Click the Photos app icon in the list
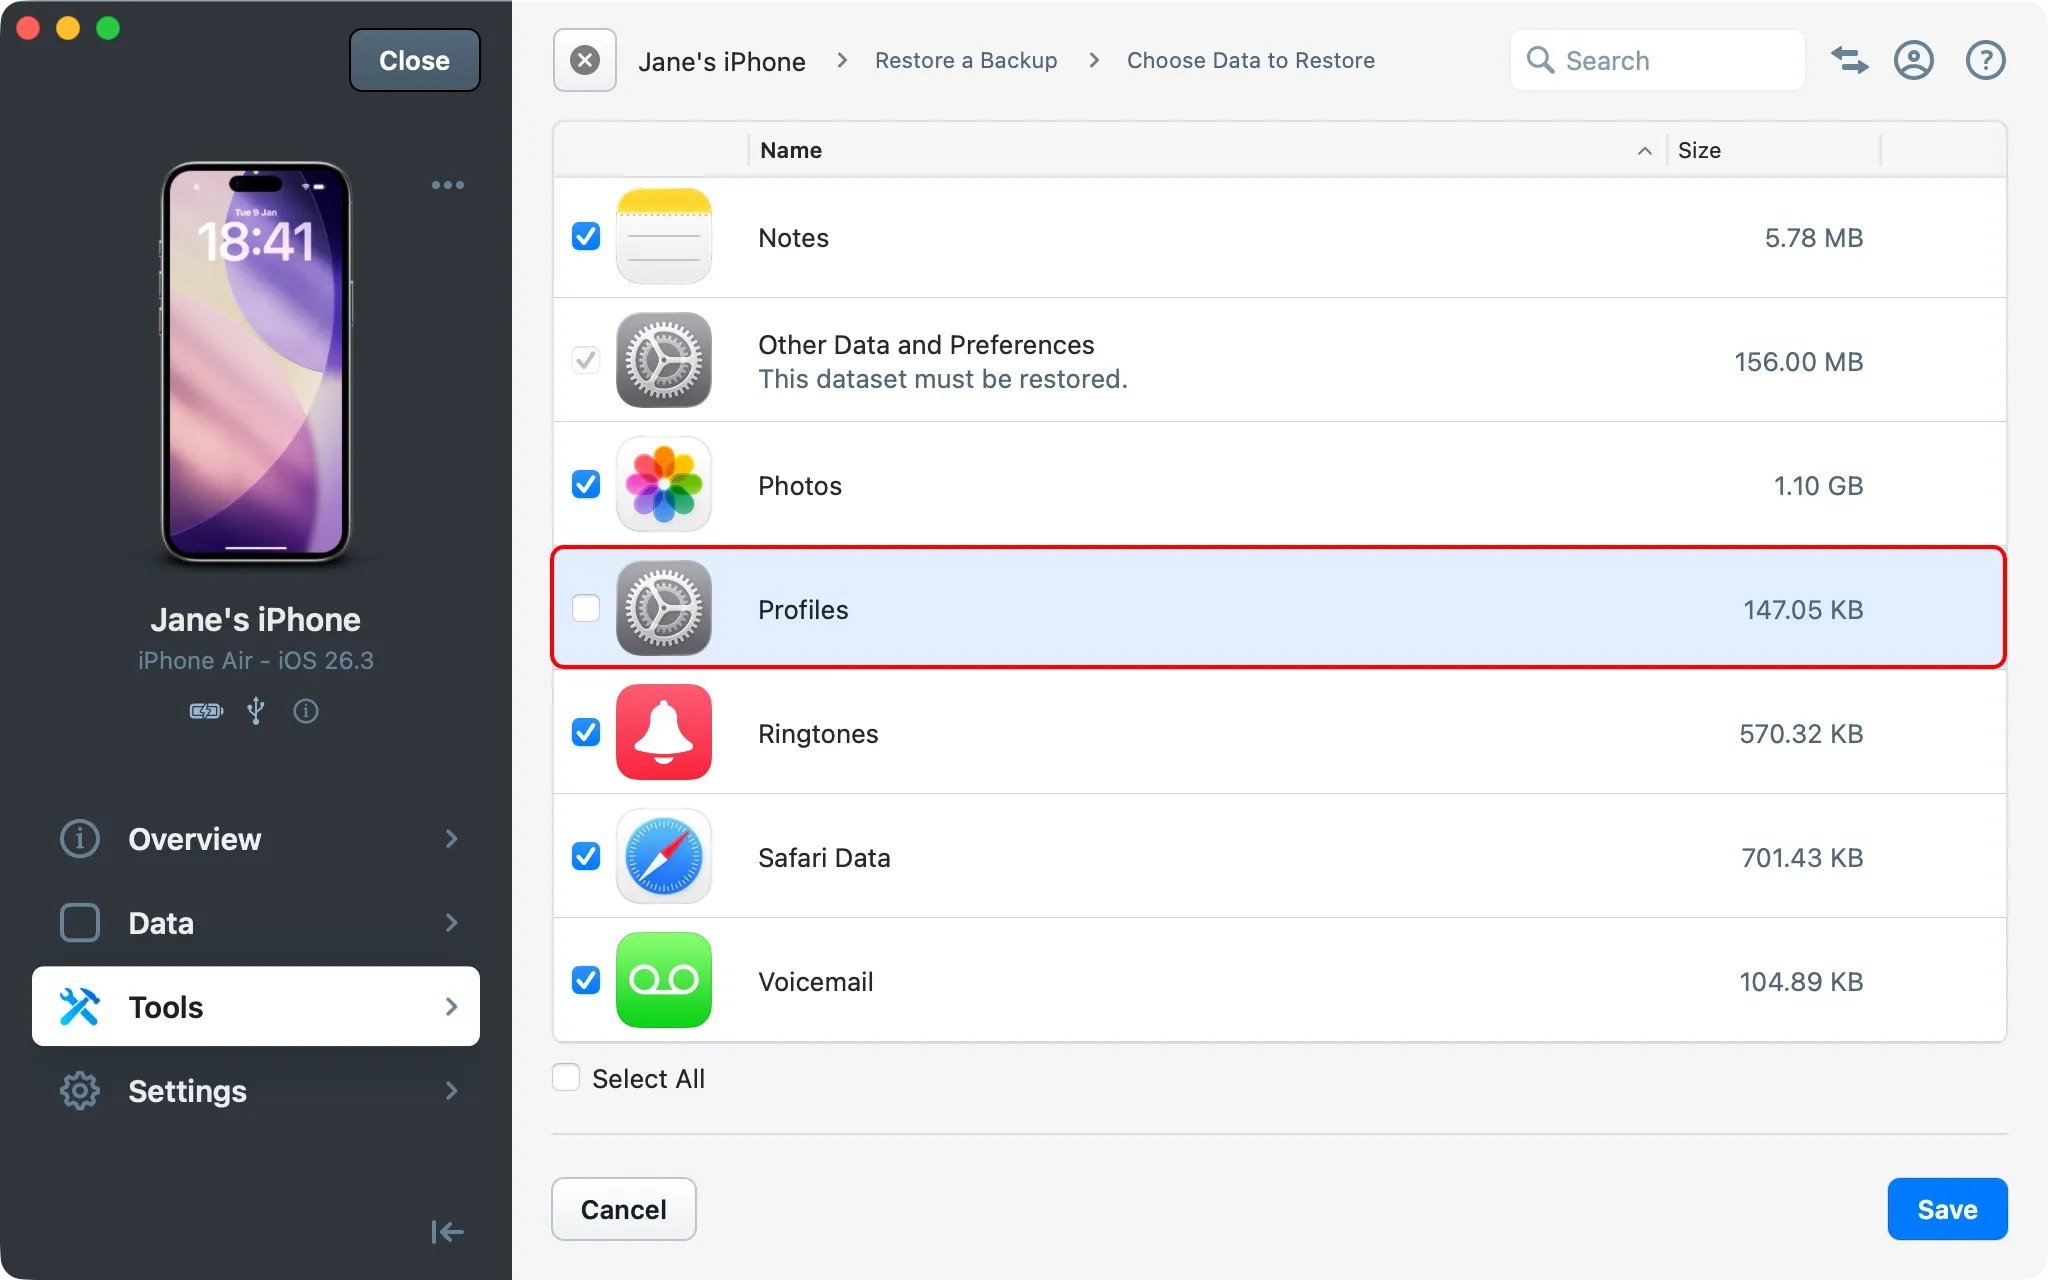Image resolution: width=2048 pixels, height=1280 pixels. coord(664,485)
